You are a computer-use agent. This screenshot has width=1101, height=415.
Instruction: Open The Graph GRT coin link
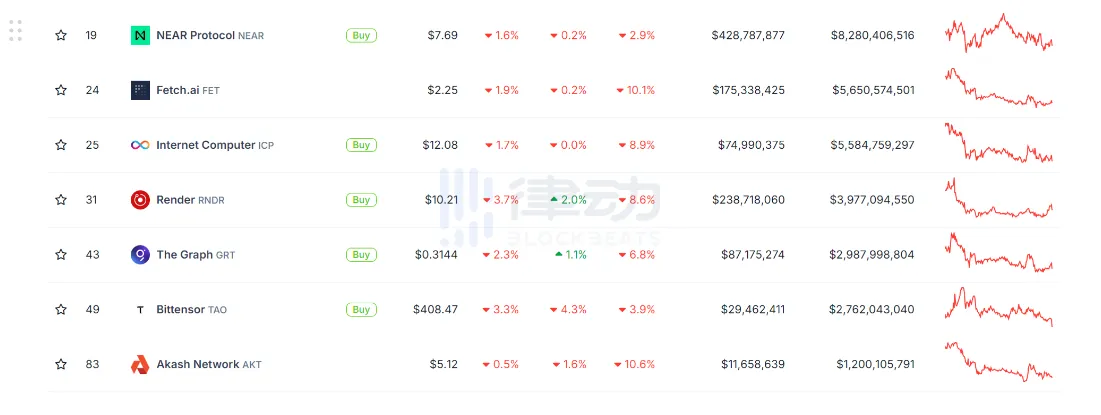tap(185, 255)
